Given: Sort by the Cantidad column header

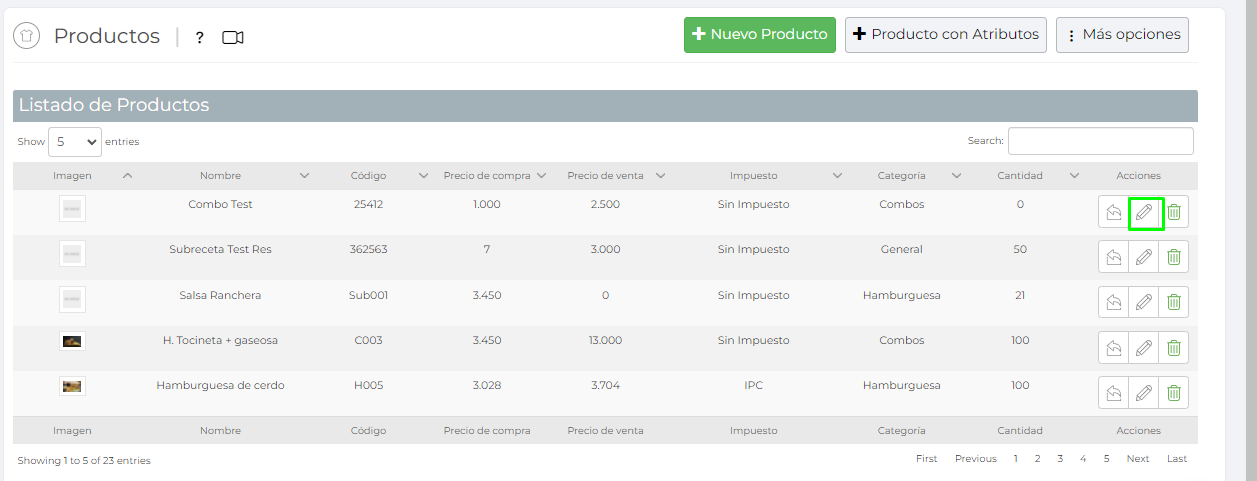Looking at the screenshot, I should [1020, 176].
